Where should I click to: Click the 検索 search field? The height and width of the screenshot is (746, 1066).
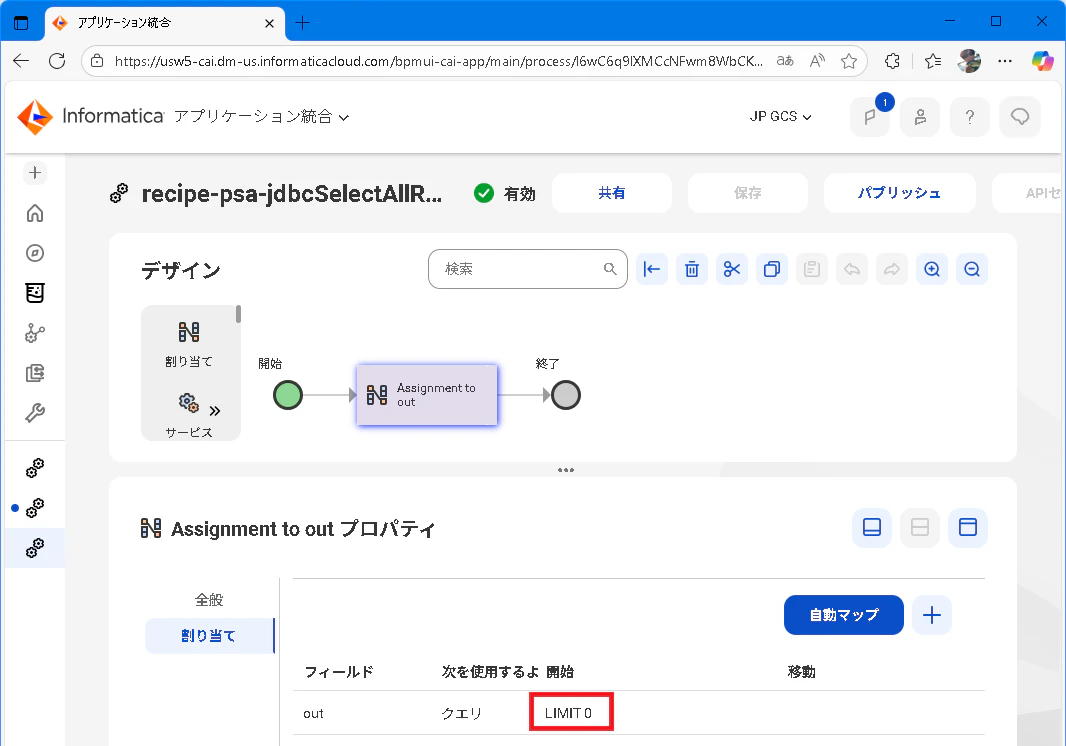528,269
